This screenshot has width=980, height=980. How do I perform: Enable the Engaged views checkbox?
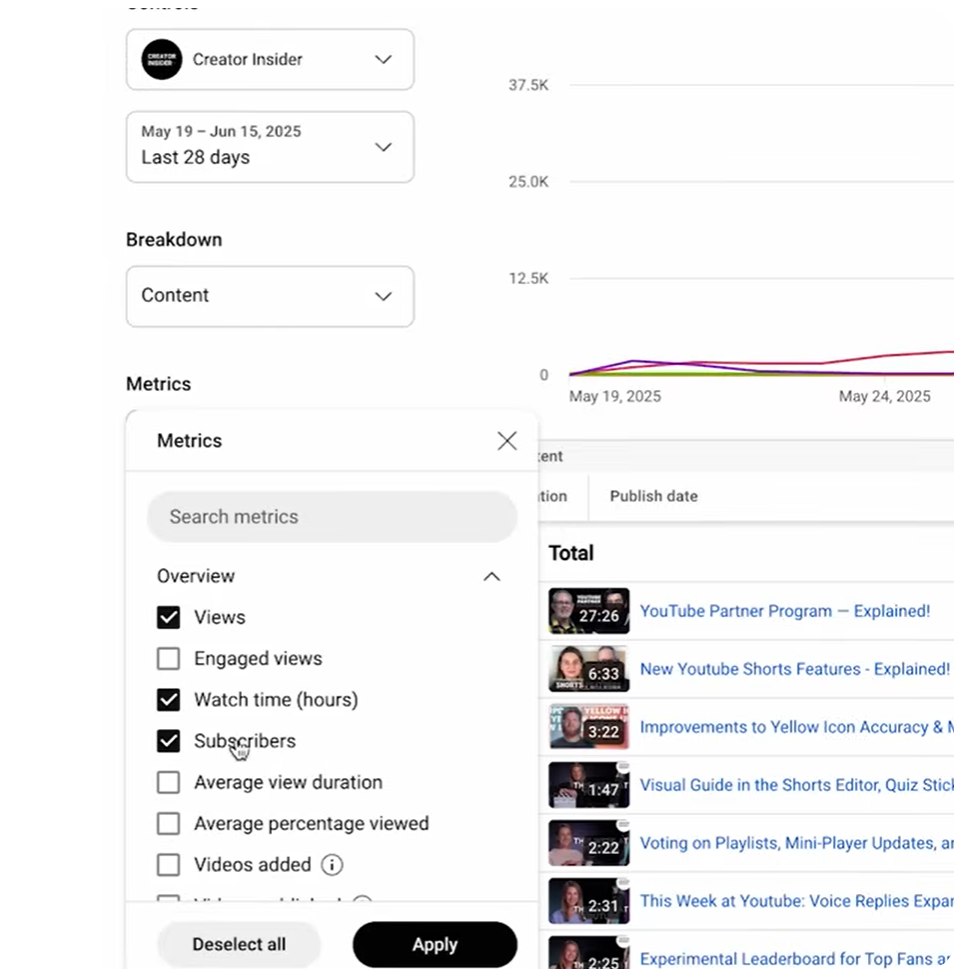click(168, 659)
